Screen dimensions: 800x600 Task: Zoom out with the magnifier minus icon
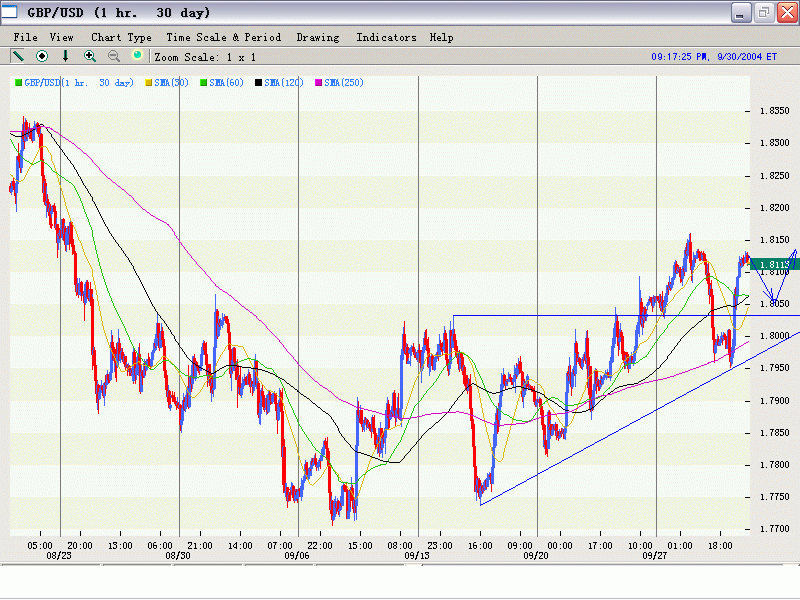click(114, 56)
